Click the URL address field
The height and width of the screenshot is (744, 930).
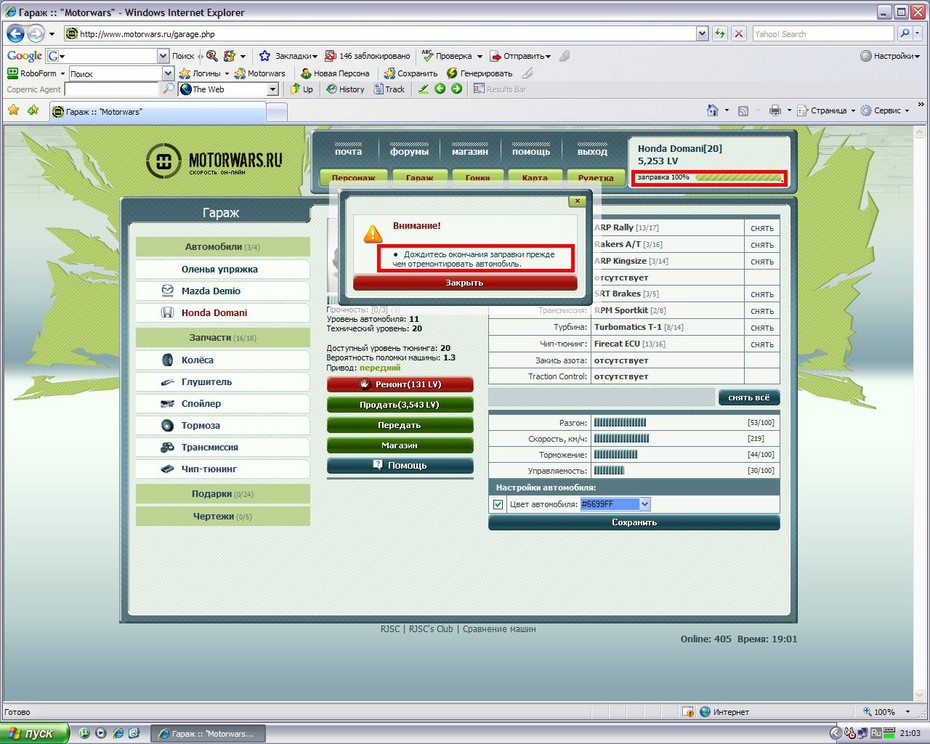(380, 34)
